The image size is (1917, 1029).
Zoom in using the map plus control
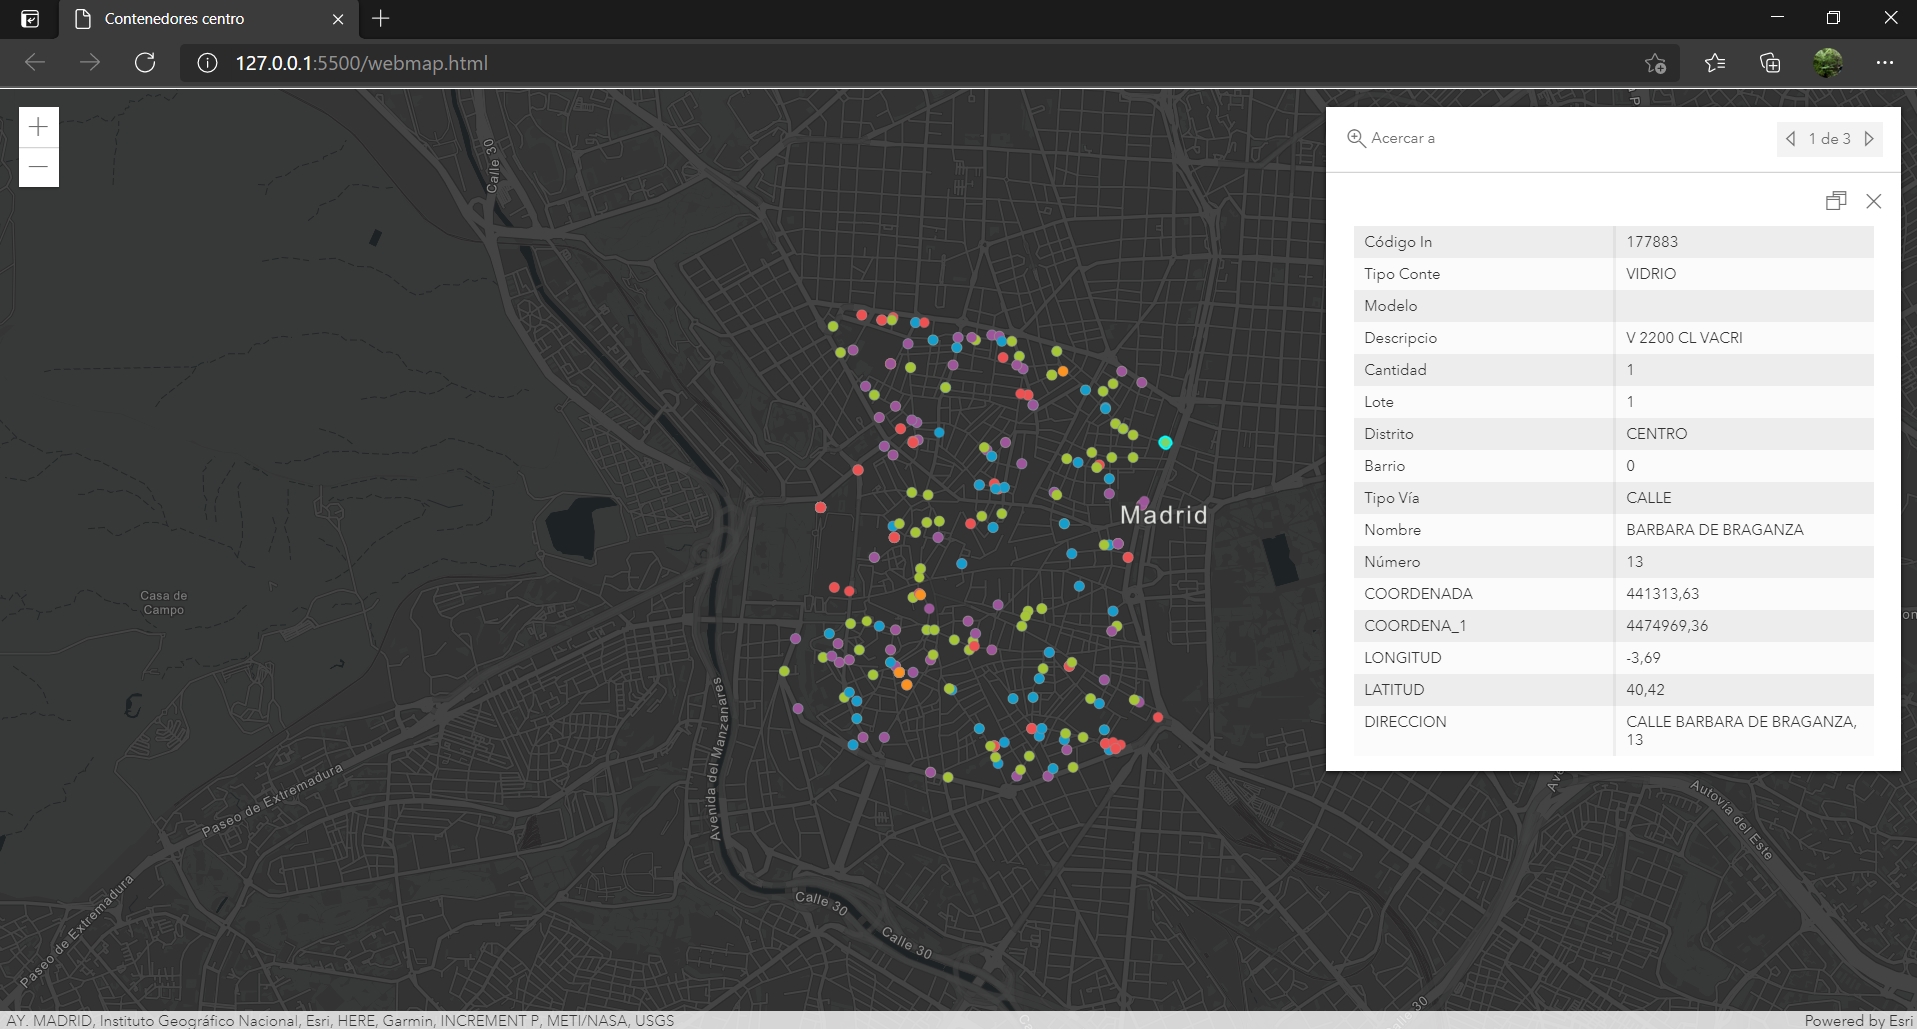[x=37, y=126]
